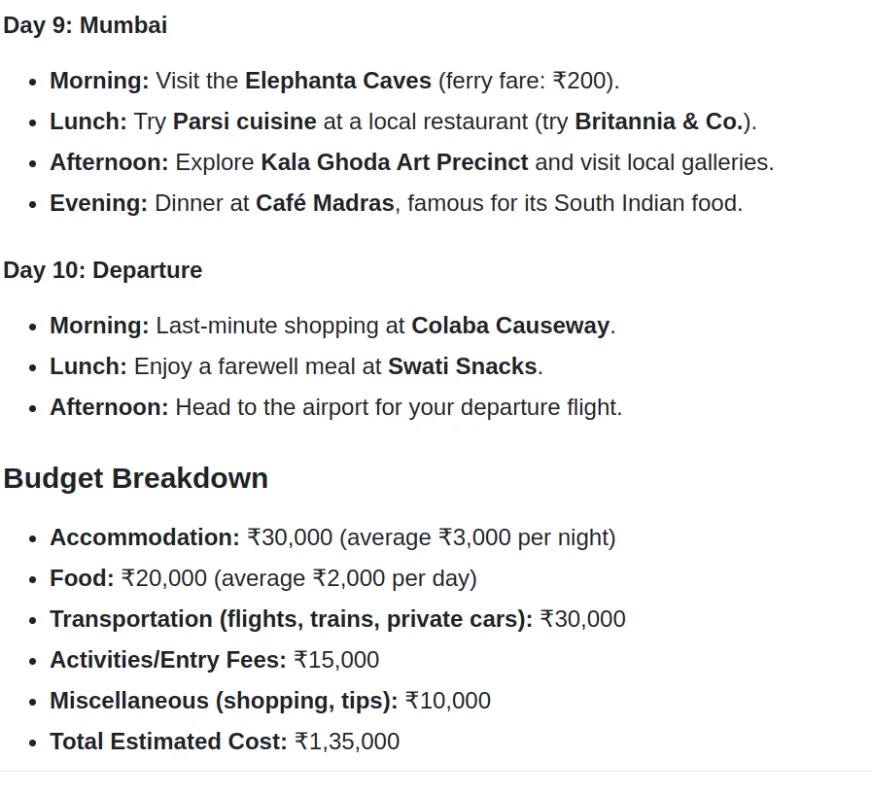
Task: Click the Day 10: Departure heading
Action: pyautogui.click(x=103, y=271)
